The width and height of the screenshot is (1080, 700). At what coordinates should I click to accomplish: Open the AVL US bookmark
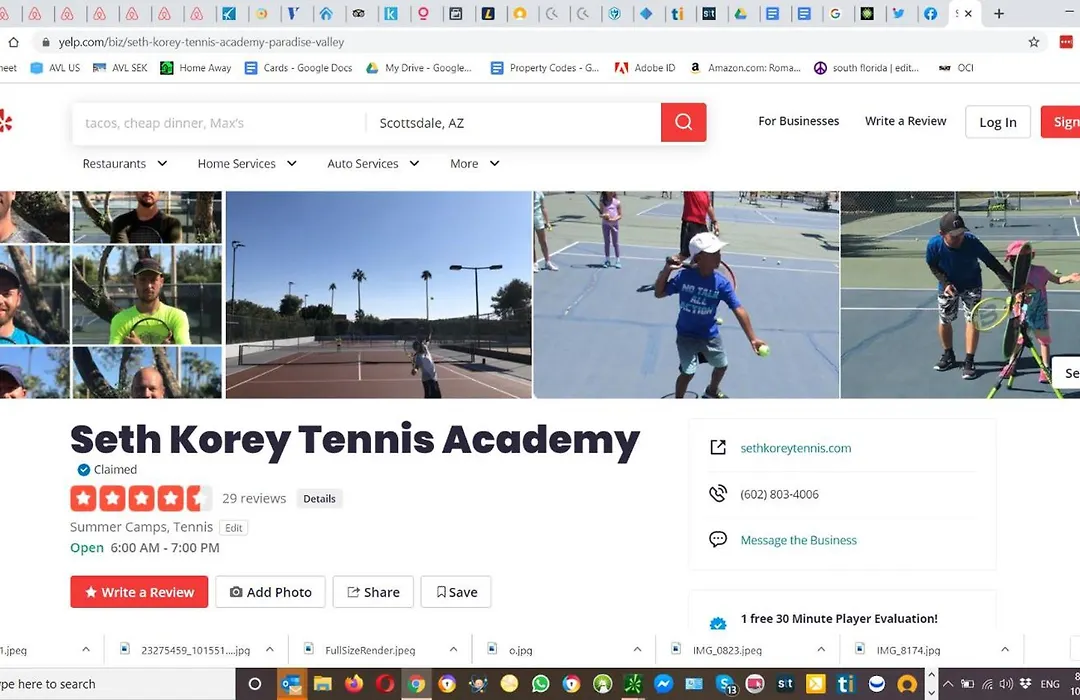[x=56, y=68]
